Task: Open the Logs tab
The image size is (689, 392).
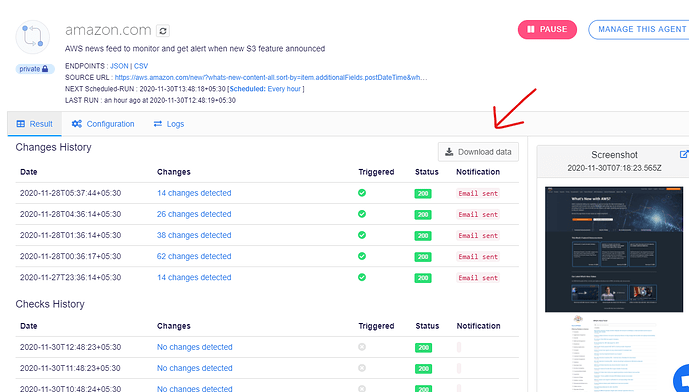Action: click(x=169, y=124)
